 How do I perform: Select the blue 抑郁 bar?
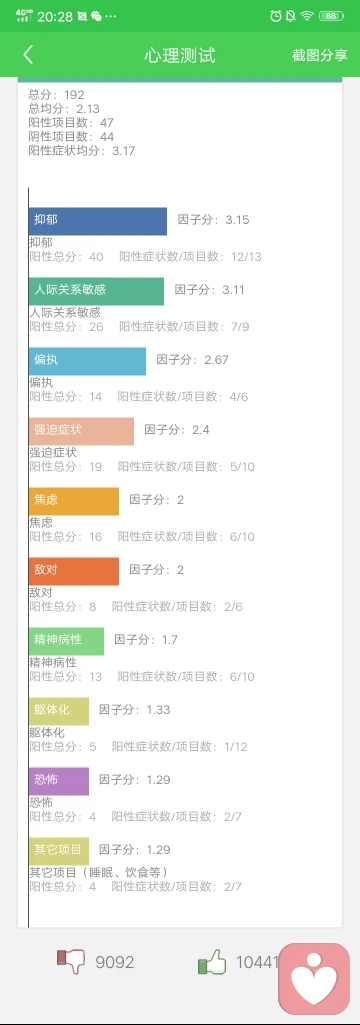click(98, 221)
